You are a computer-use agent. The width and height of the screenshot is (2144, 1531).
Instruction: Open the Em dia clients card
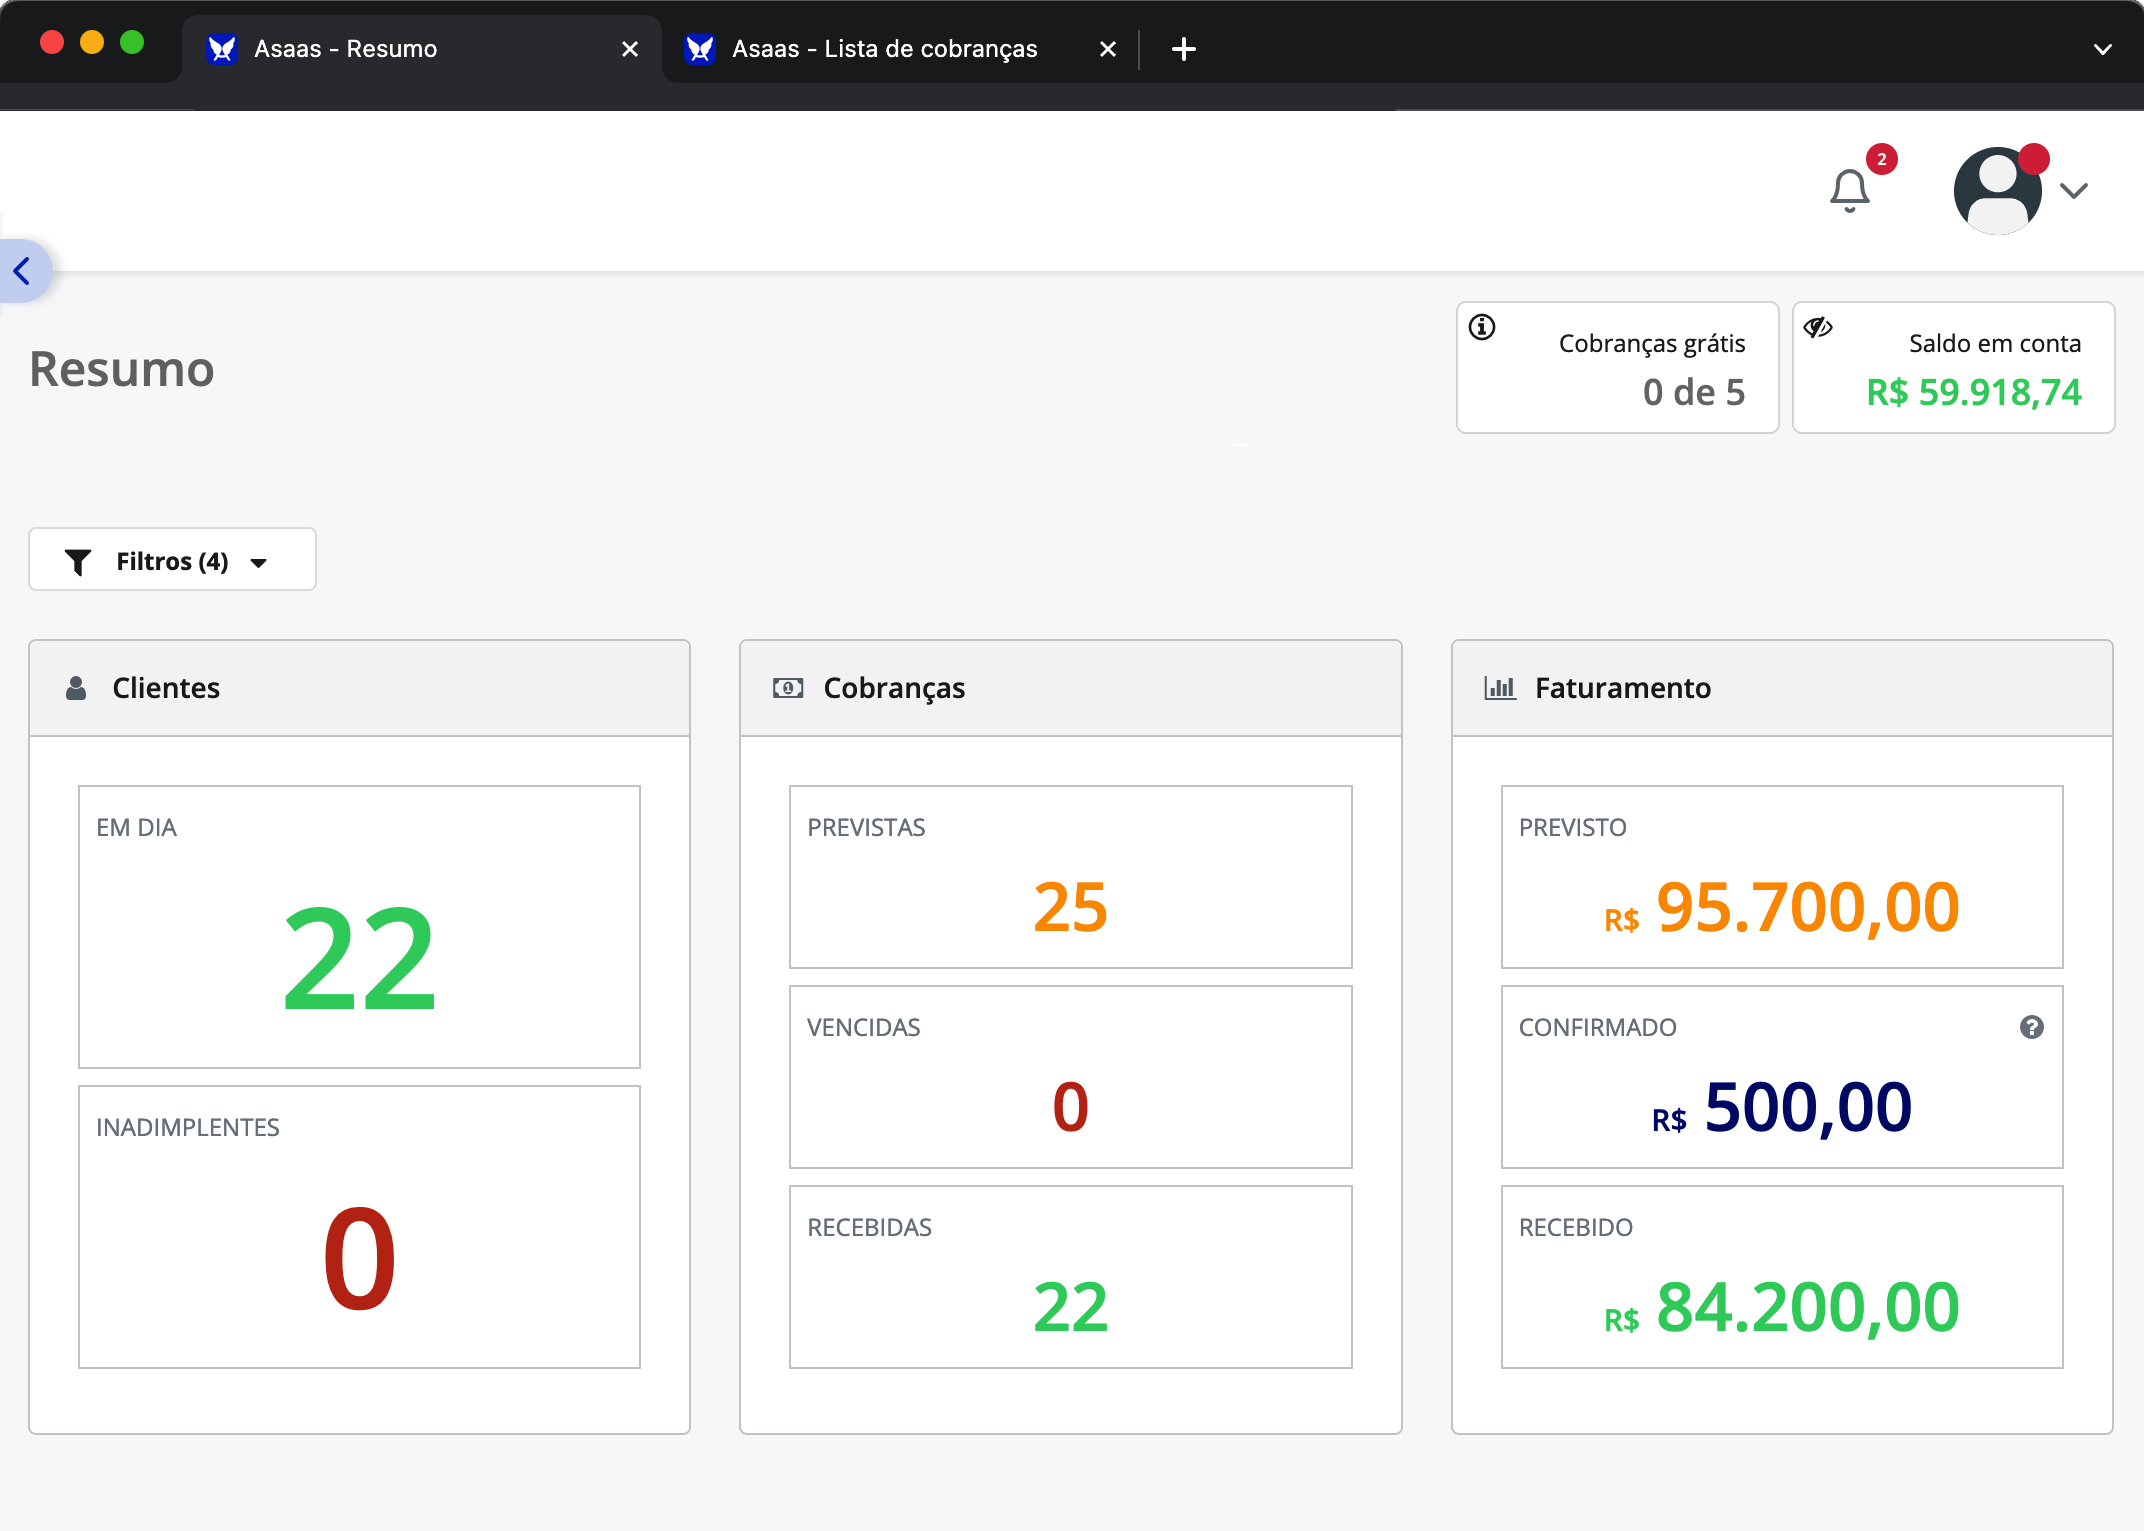(x=359, y=927)
